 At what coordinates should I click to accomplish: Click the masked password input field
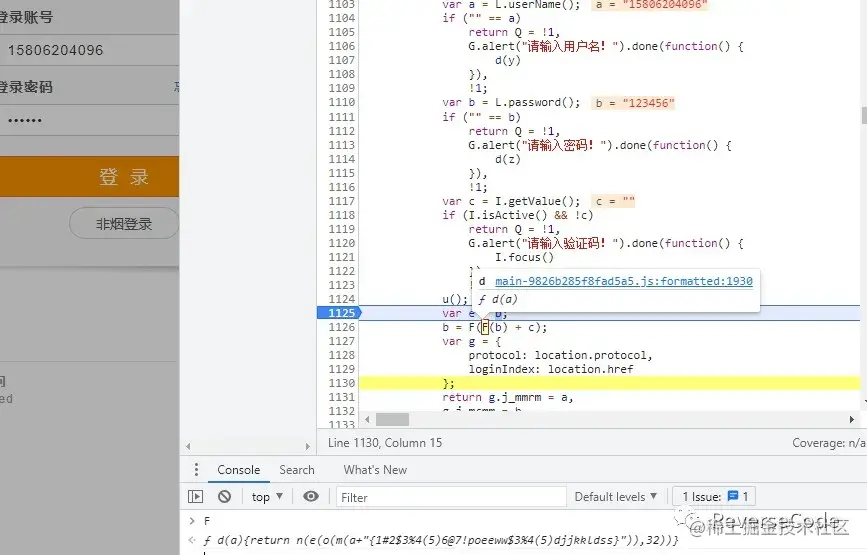pos(89,120)
